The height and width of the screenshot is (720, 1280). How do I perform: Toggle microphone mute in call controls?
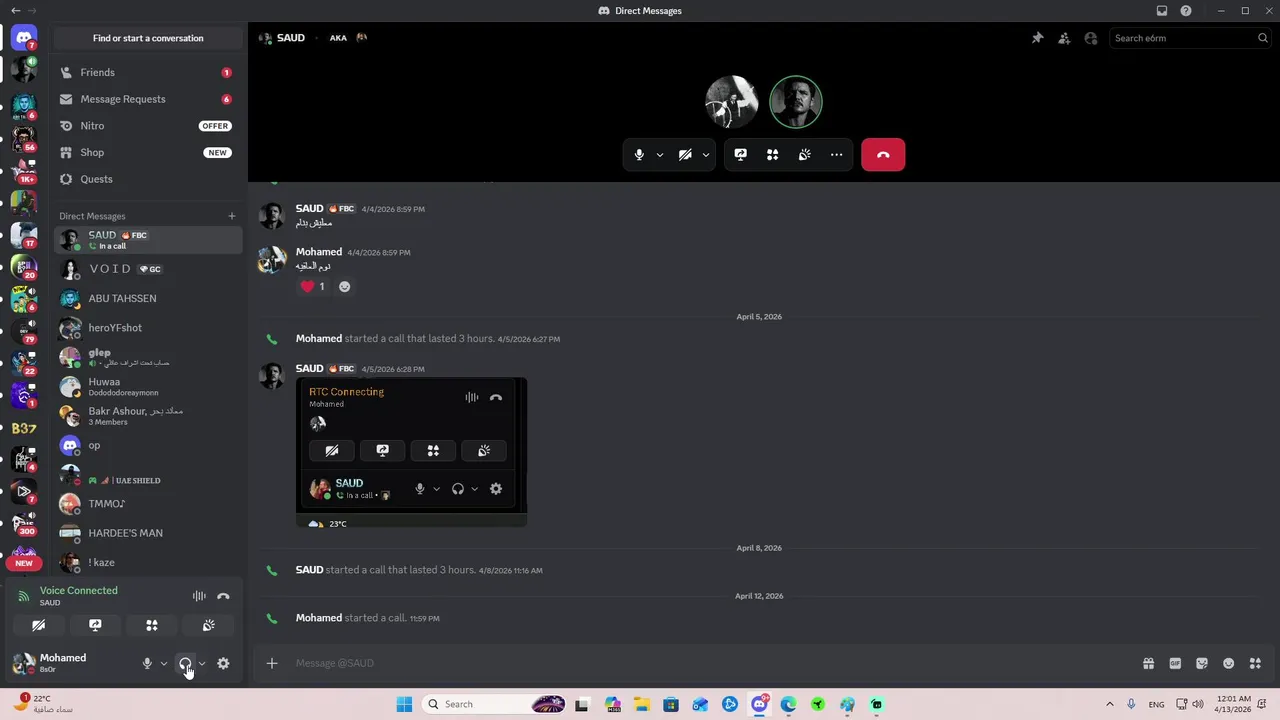(639, 155)
